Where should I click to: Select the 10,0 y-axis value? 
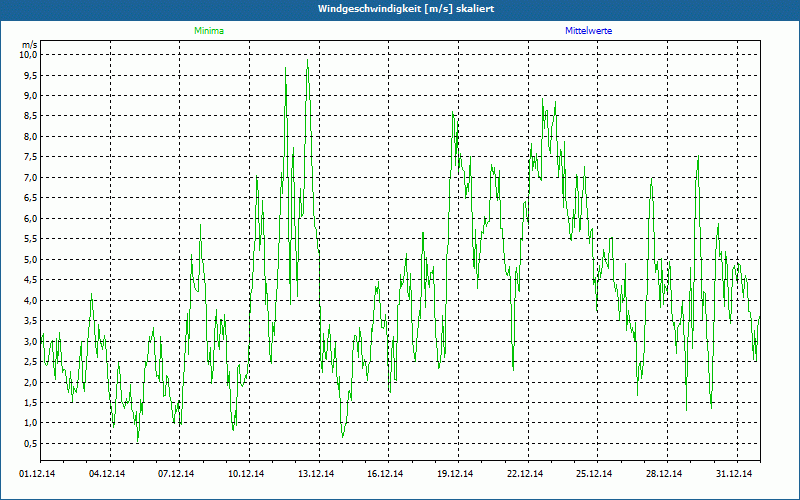[29, 55]
